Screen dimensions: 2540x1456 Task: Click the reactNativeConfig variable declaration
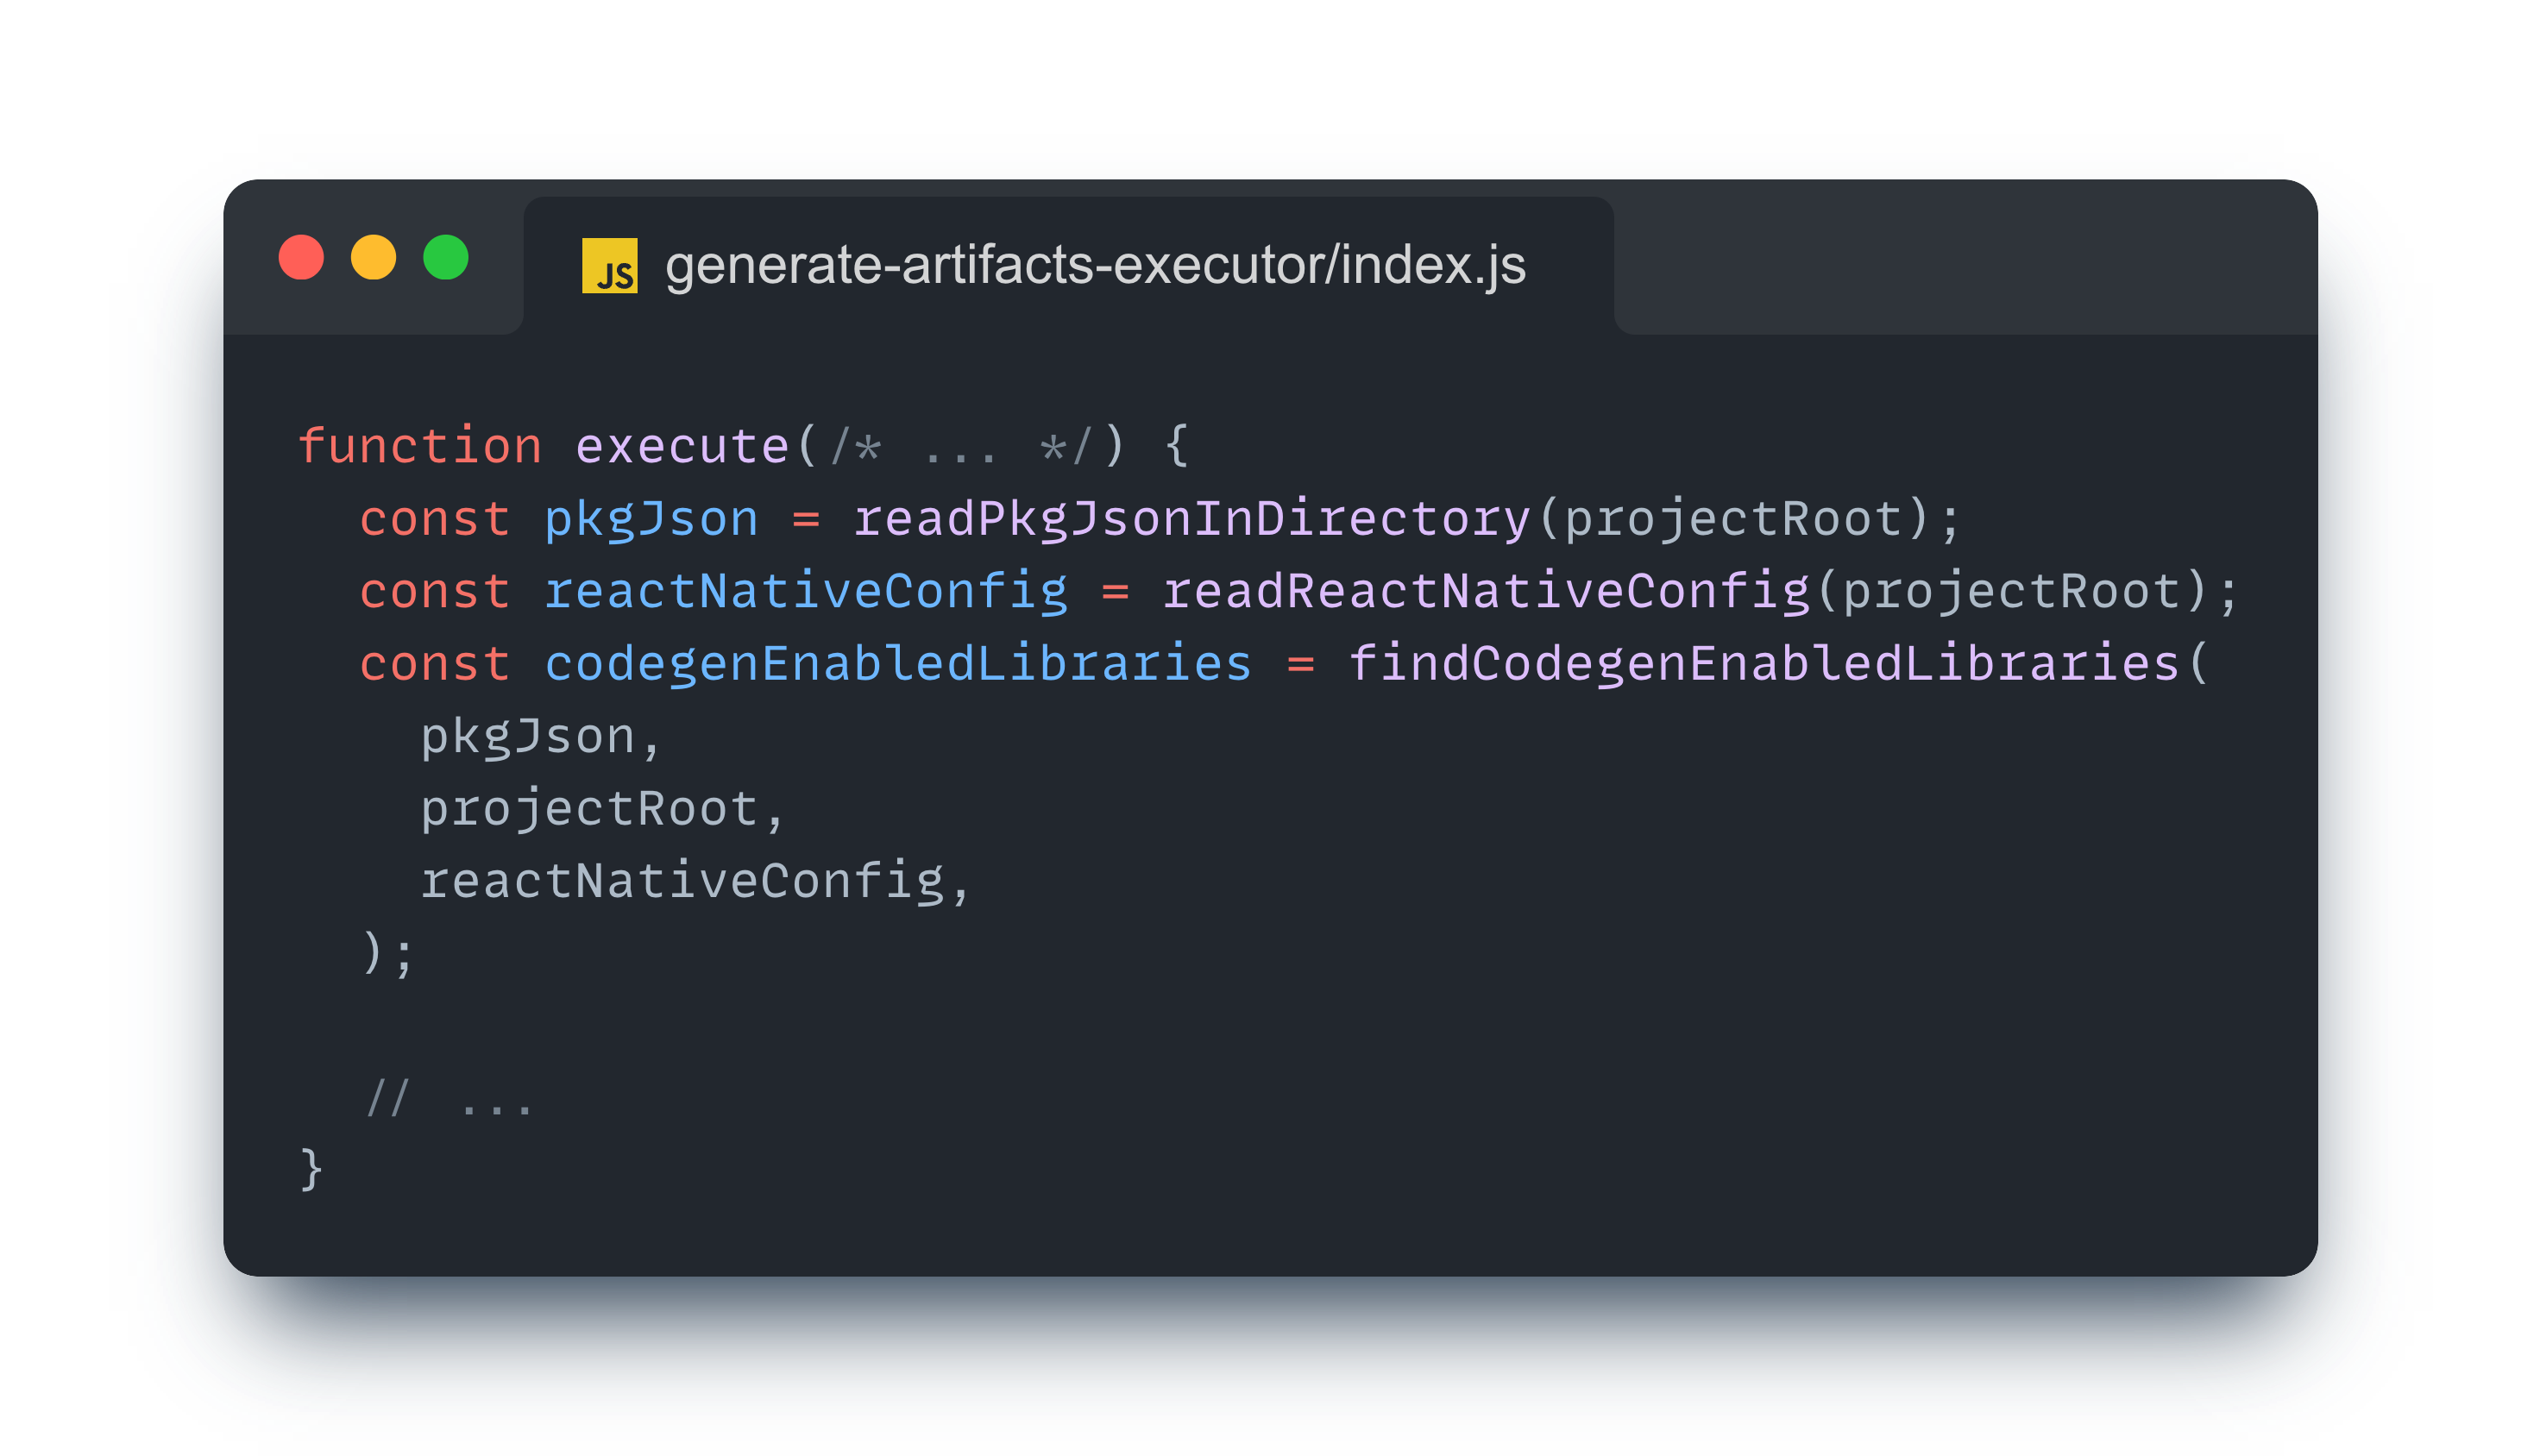(805, 591)
